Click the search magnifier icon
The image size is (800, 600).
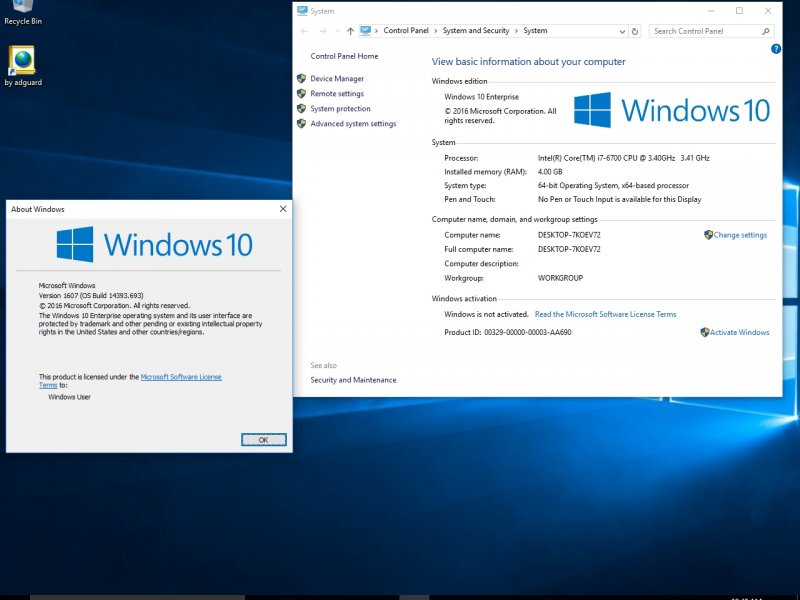pos(765,31)
